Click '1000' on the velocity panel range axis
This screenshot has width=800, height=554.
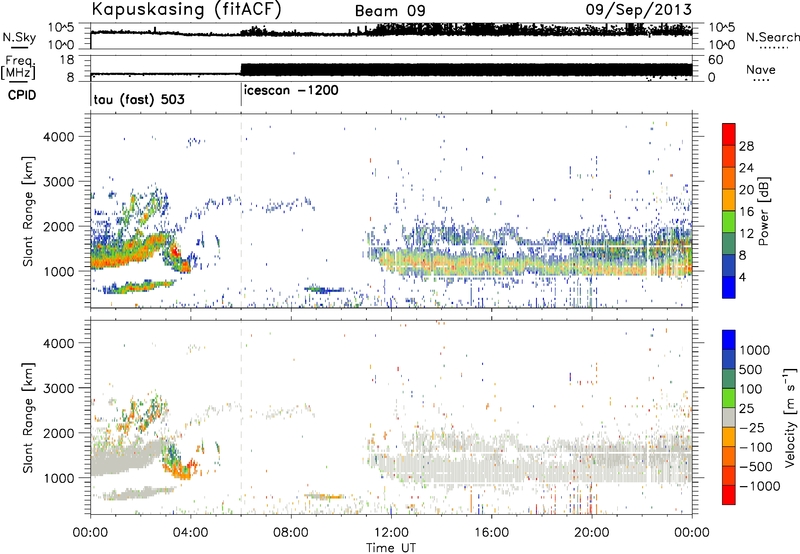[x=58, y=478]
